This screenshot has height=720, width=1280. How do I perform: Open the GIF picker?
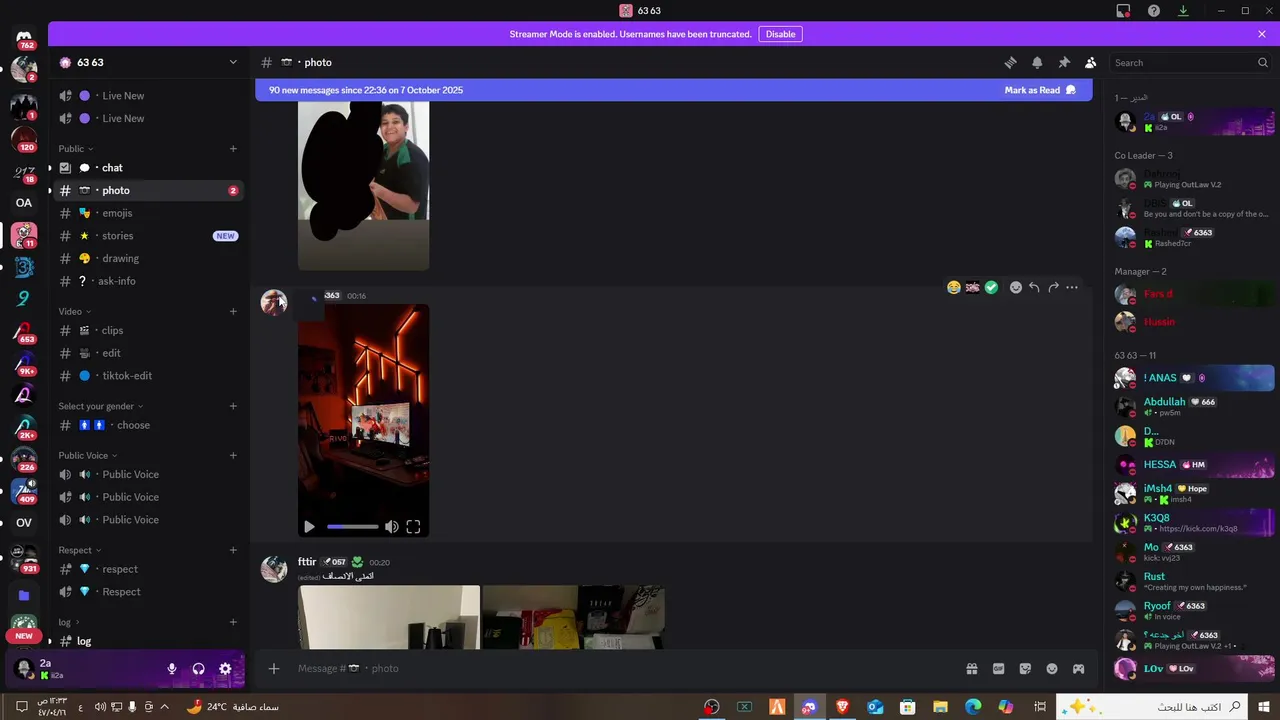pyautogui.click(x=998, y=669)
